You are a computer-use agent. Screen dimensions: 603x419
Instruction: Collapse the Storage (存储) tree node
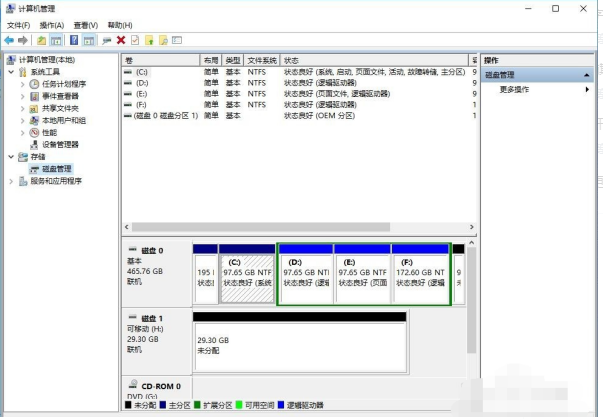pos(11,157)
